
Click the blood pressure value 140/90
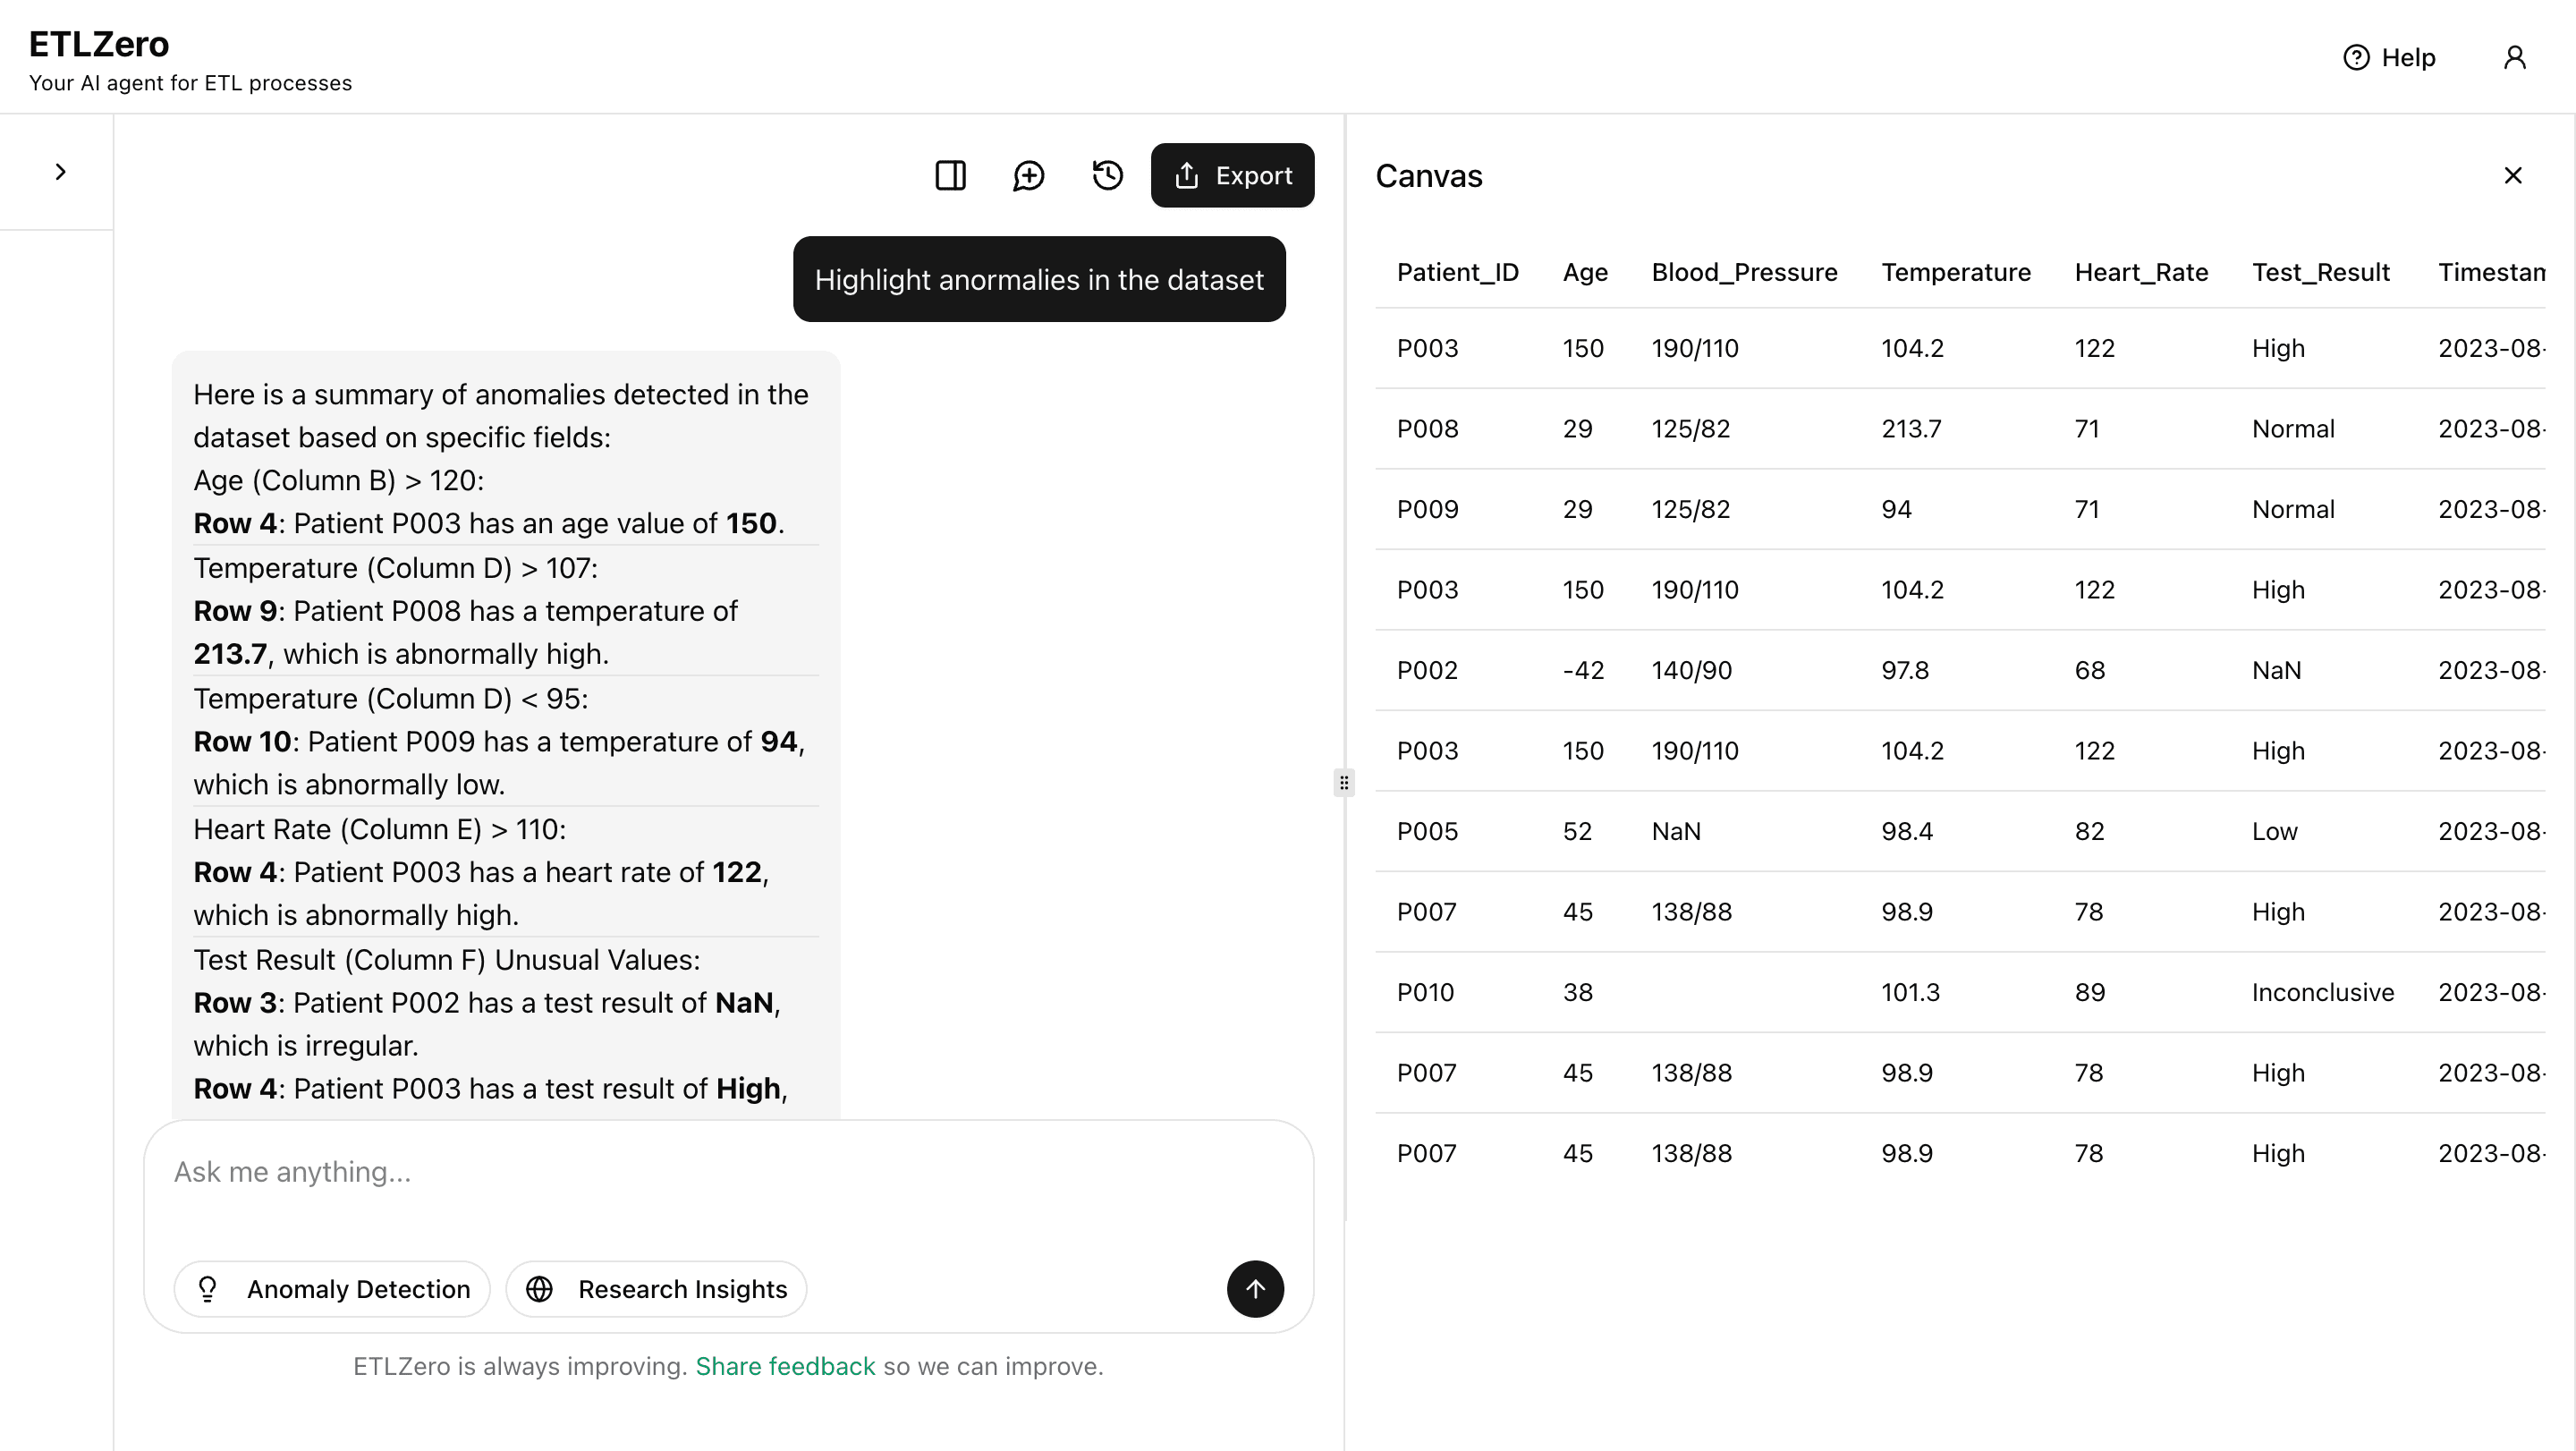[x=1691, y=670]
